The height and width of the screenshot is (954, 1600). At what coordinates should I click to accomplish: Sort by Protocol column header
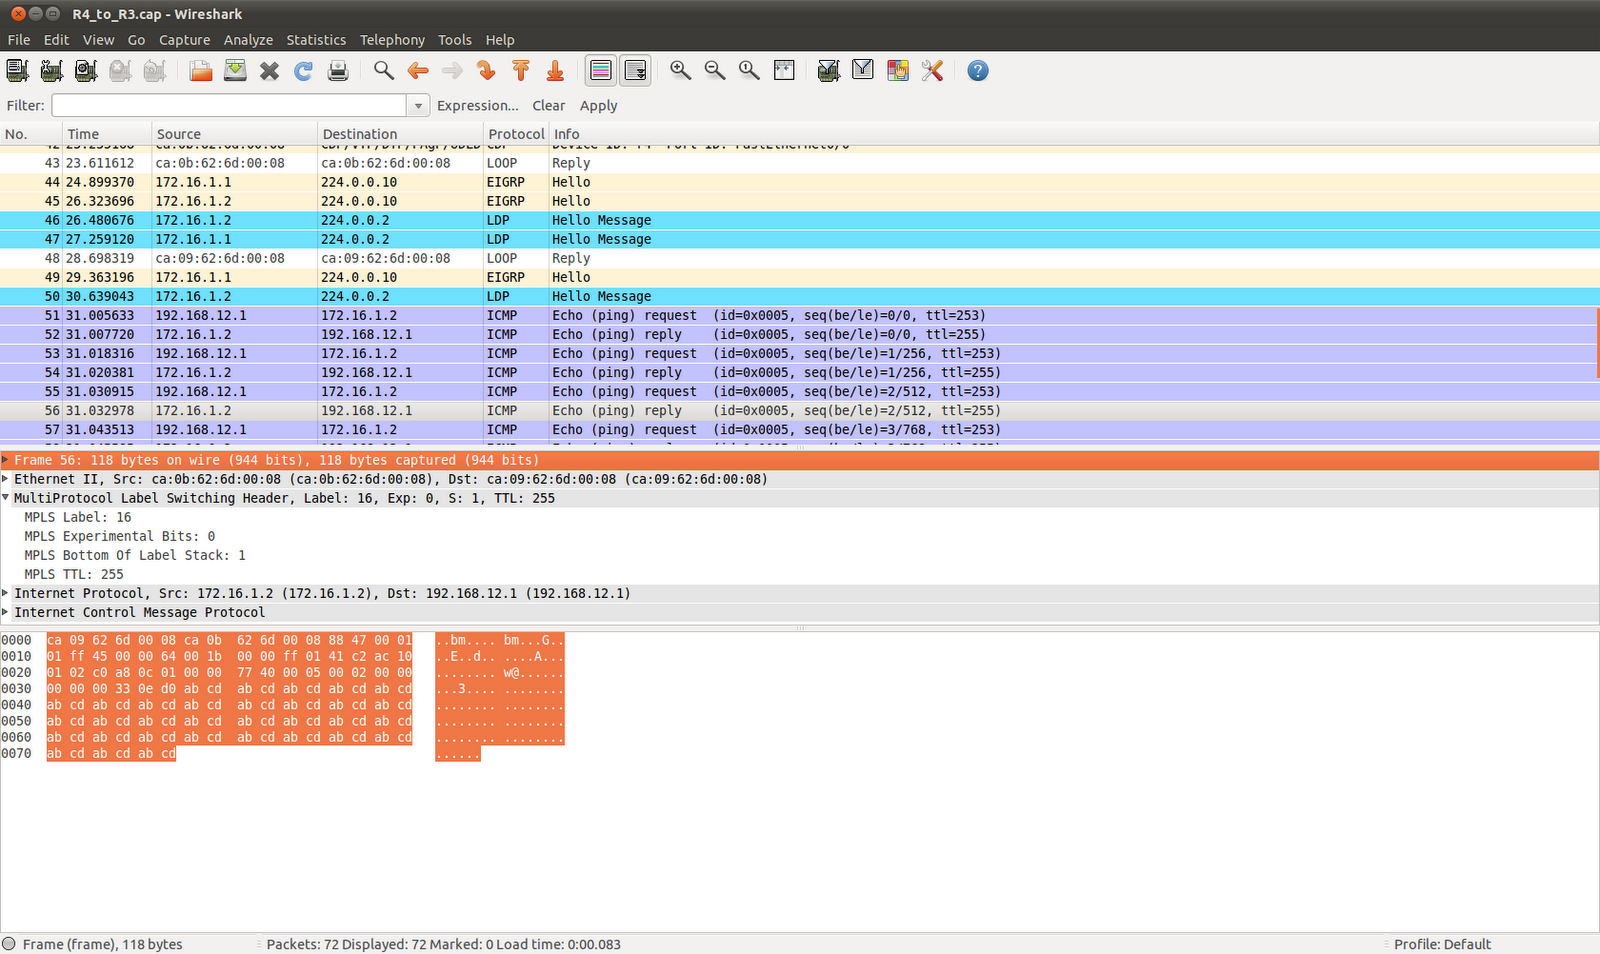(x=515, y=134)
